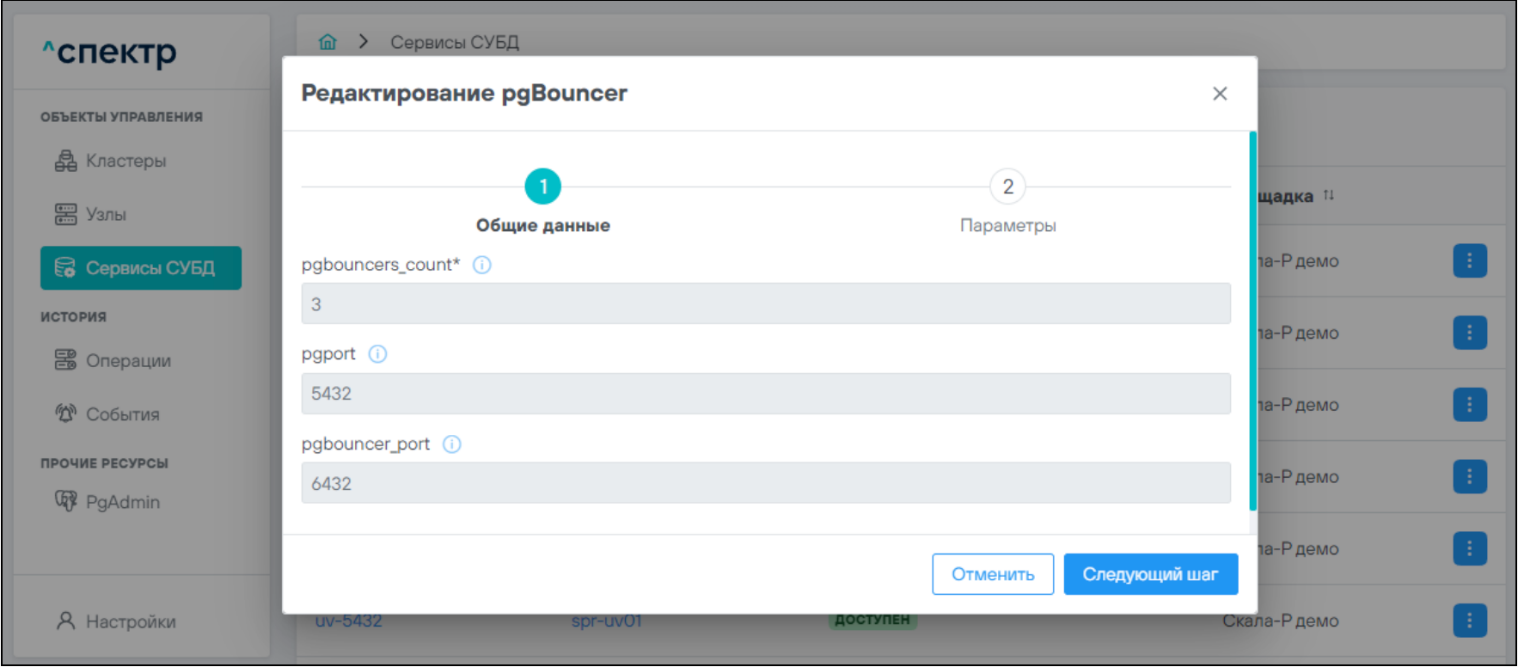Click the pgbouncers_count input field

pos(765,304)
